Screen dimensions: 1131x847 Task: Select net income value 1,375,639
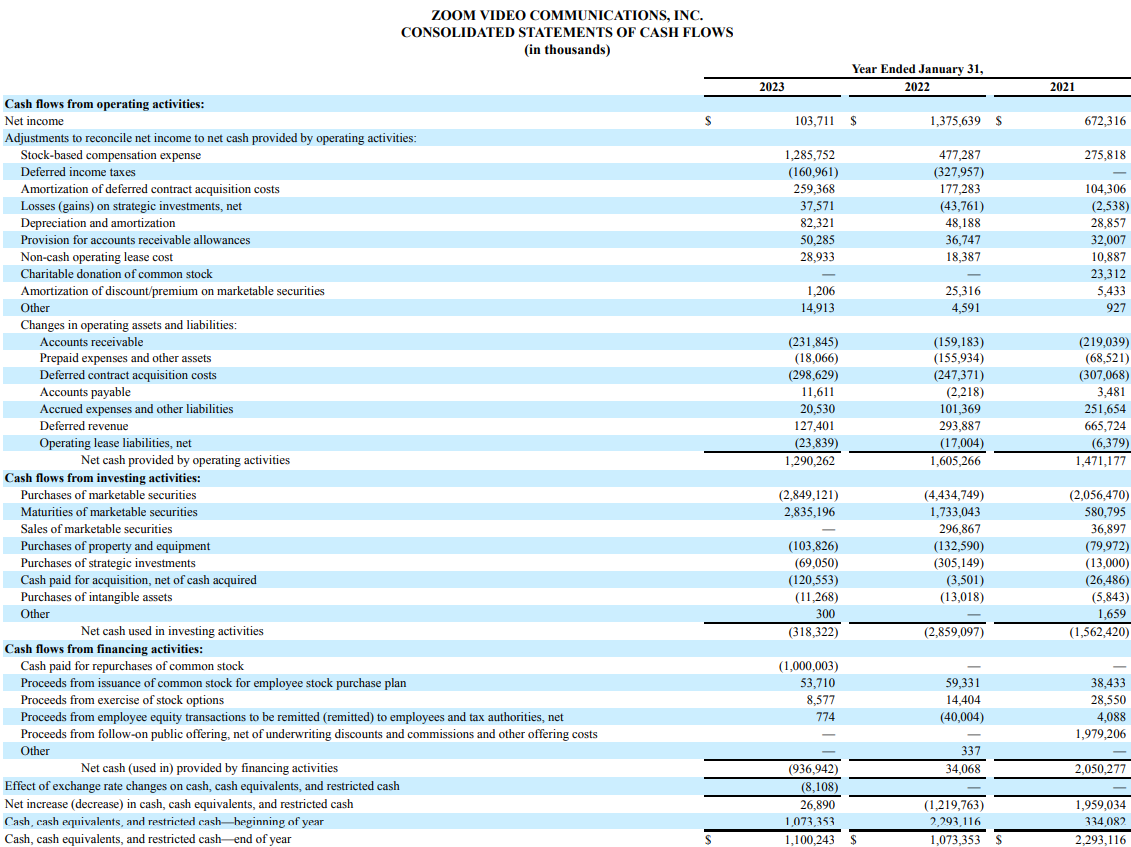point(956,121)
